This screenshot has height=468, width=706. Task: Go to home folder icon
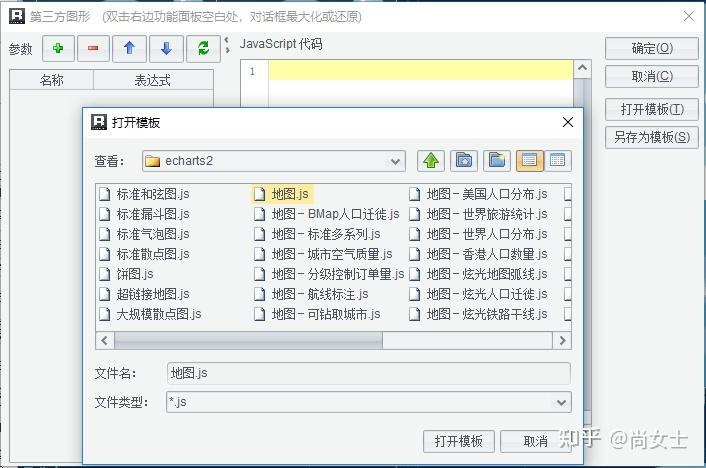[464, 161]
